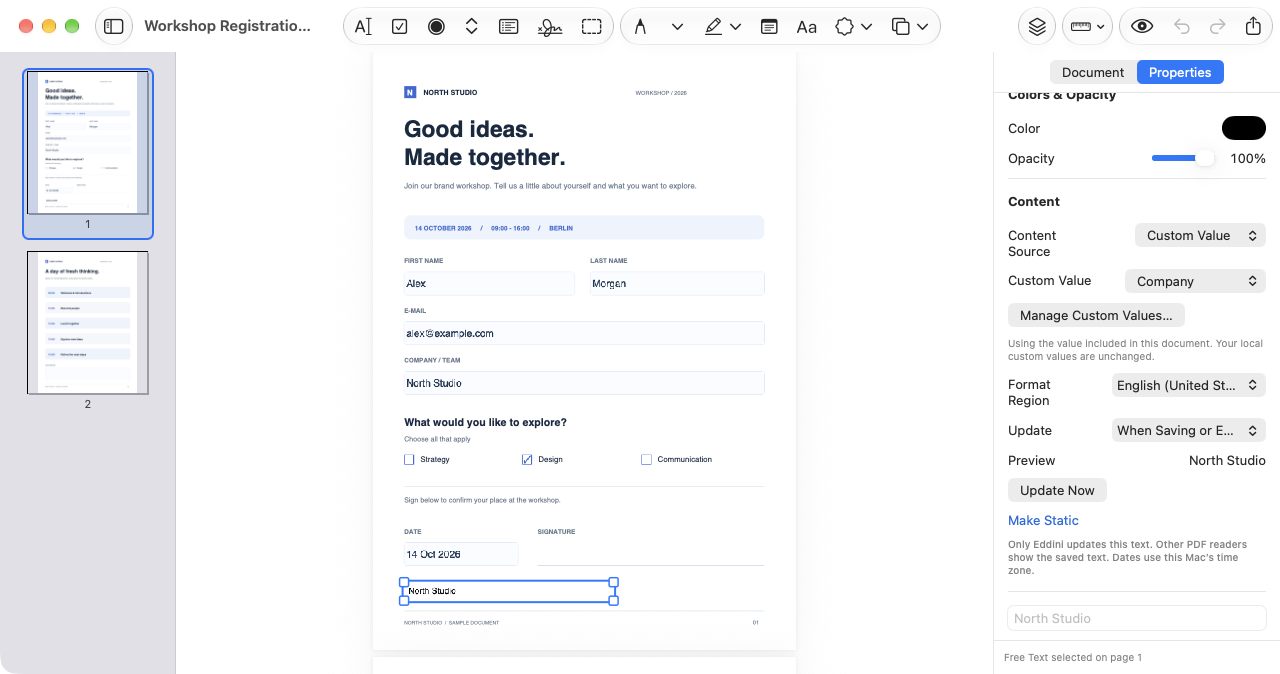Click the E-mail form field

[x=584, y=333]
